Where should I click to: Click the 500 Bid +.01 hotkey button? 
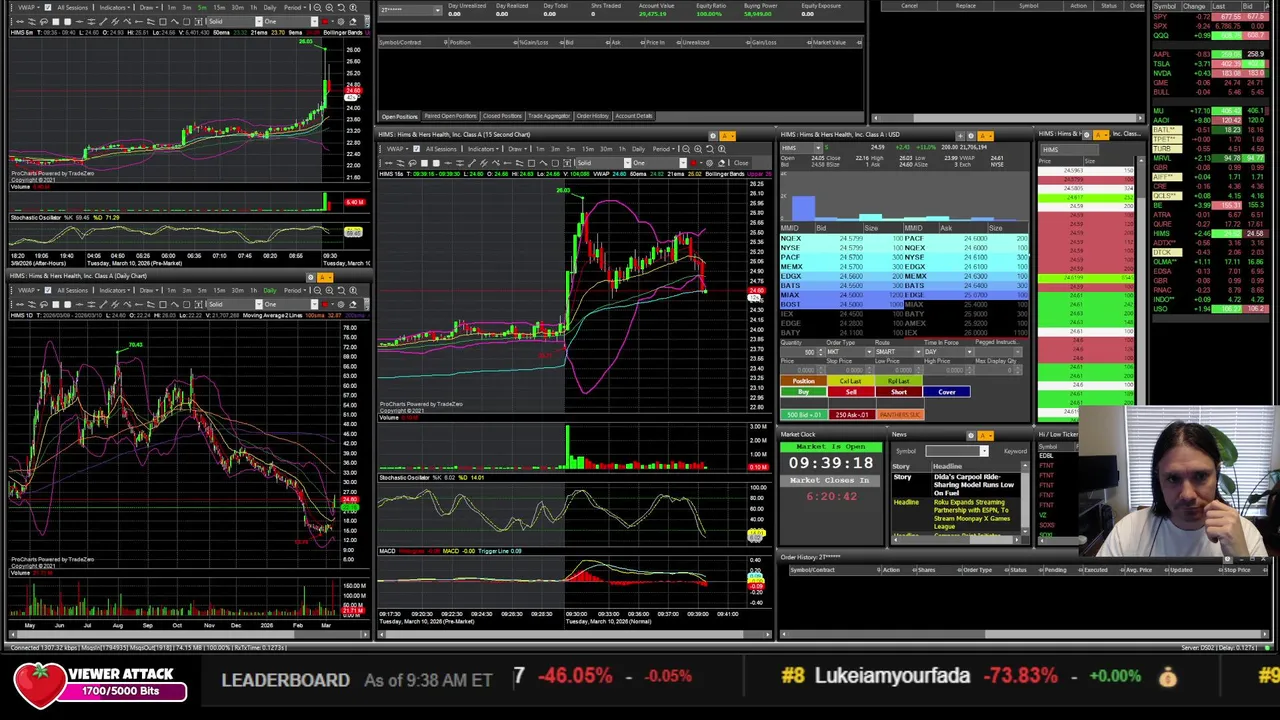803,415
